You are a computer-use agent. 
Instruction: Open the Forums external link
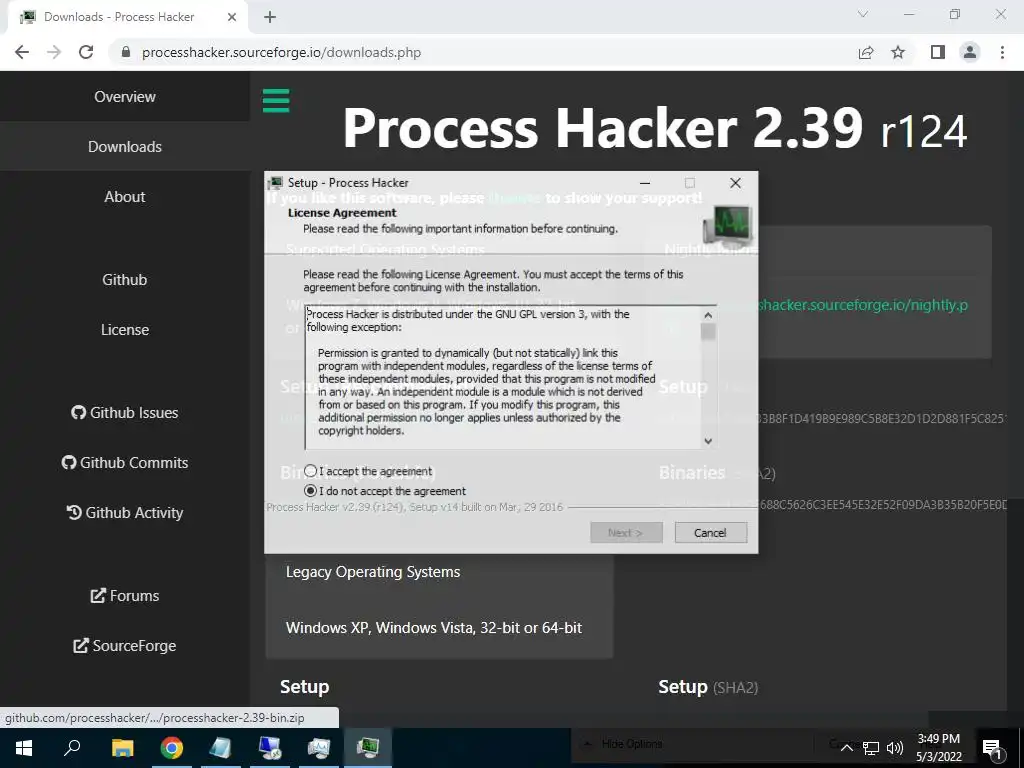point(125,596)
